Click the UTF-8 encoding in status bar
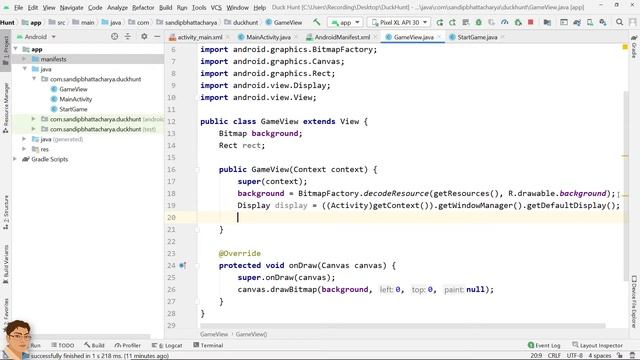The height and width of the screenshot is (360, 640). click(x=575, y=356)
